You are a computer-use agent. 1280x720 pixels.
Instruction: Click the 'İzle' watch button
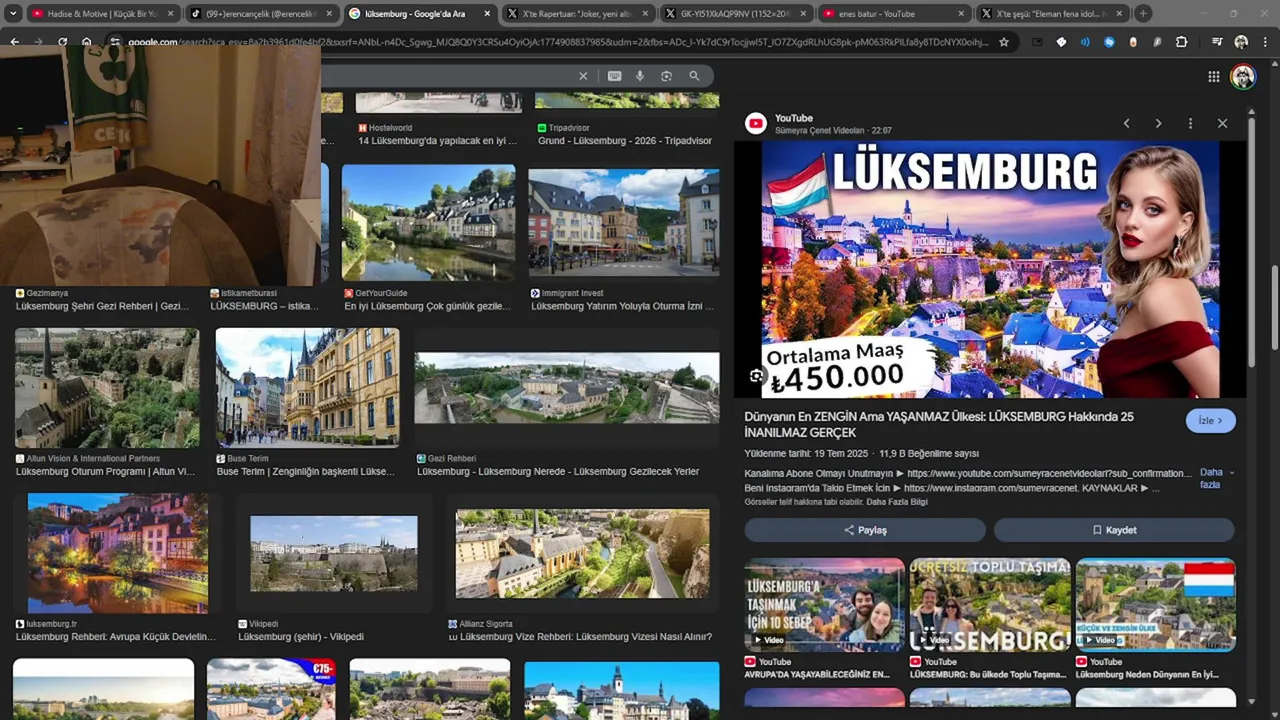(x=1210, y=421)
